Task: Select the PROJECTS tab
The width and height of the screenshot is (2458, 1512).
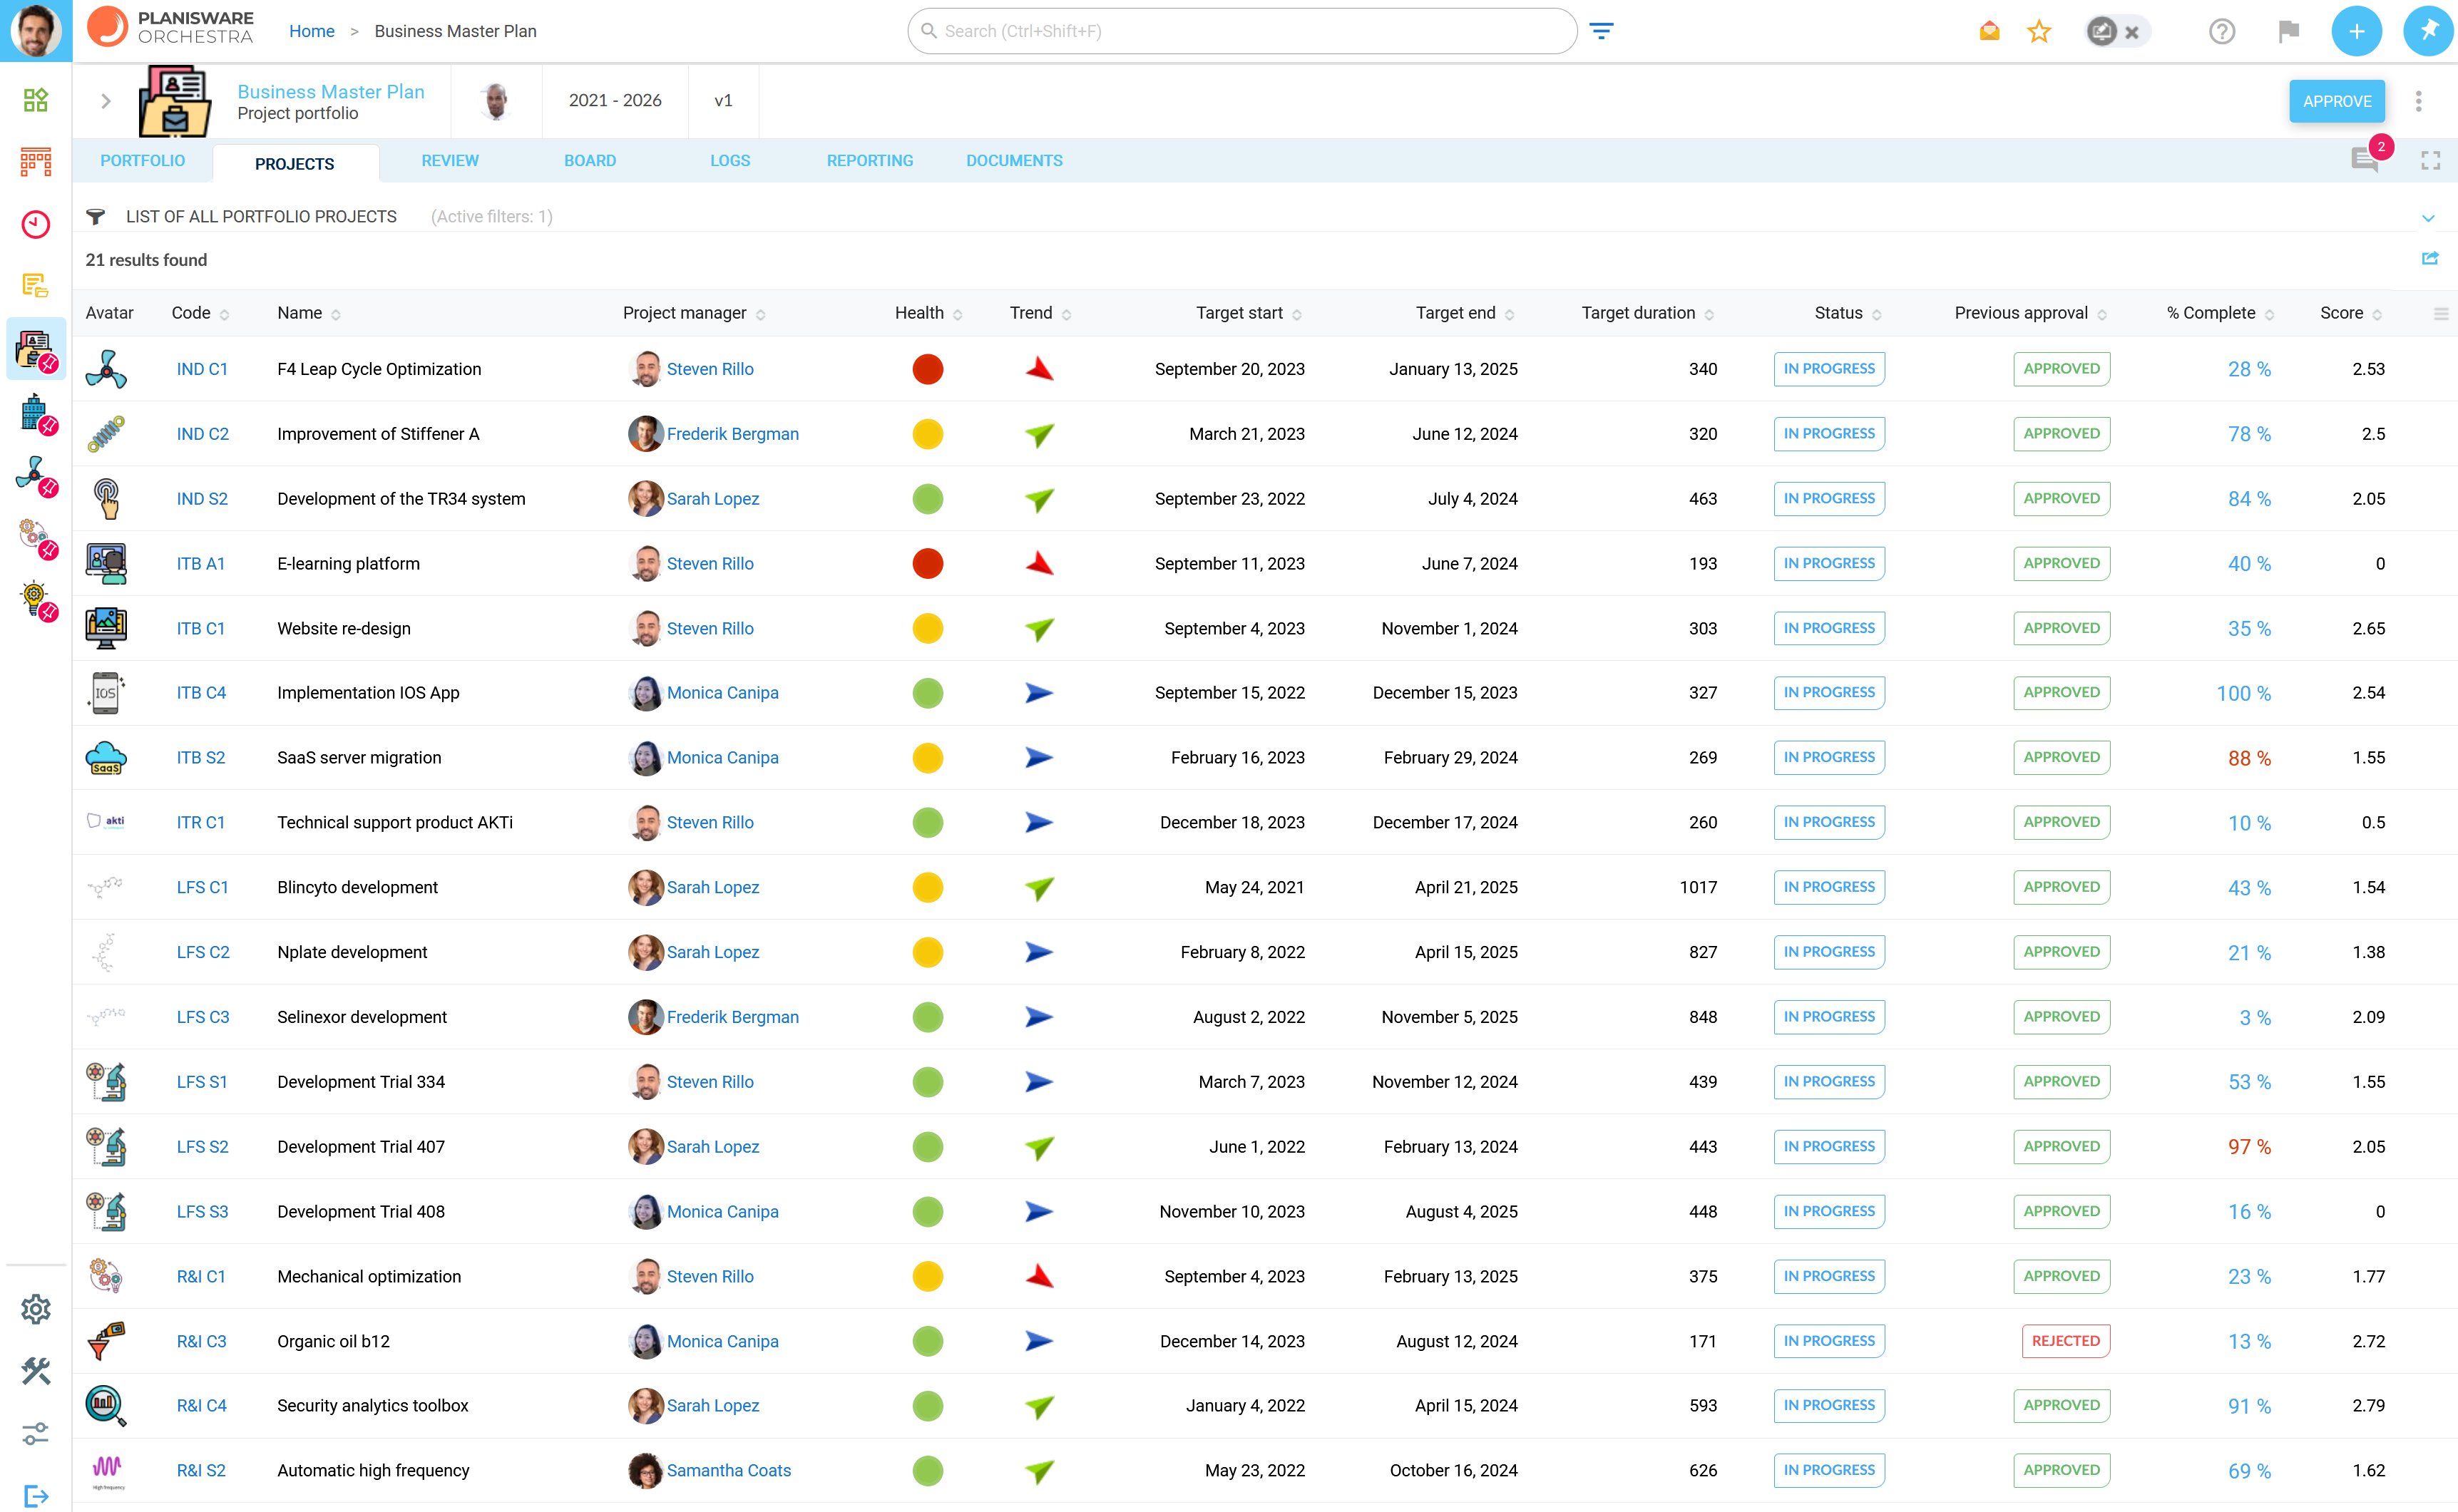Action: pos(295,163)
